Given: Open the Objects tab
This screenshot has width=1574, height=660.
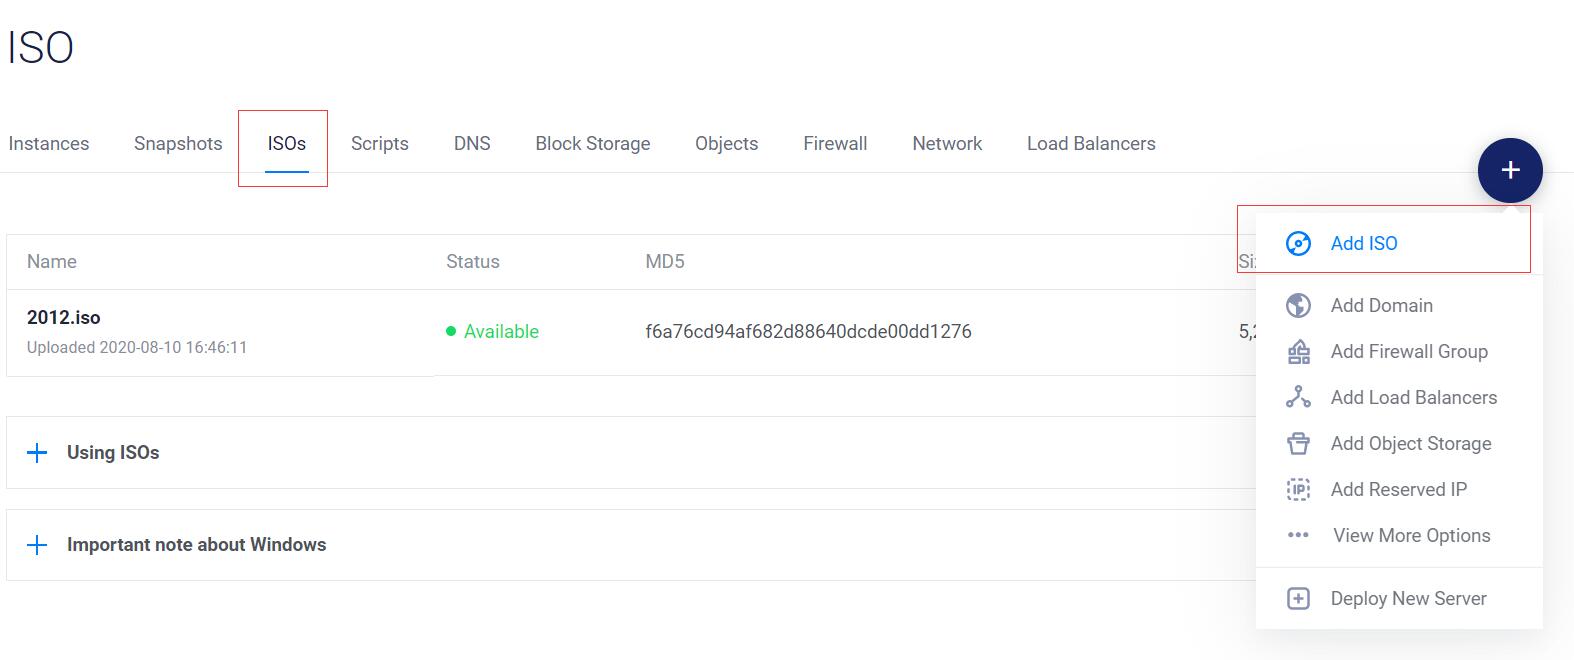Looking at the screenshot, I should (727, 143).
